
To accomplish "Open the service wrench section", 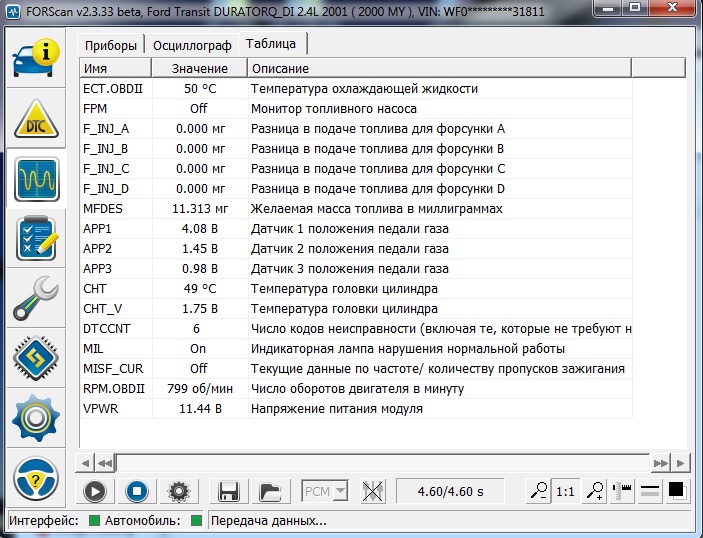I will [36, 299].
